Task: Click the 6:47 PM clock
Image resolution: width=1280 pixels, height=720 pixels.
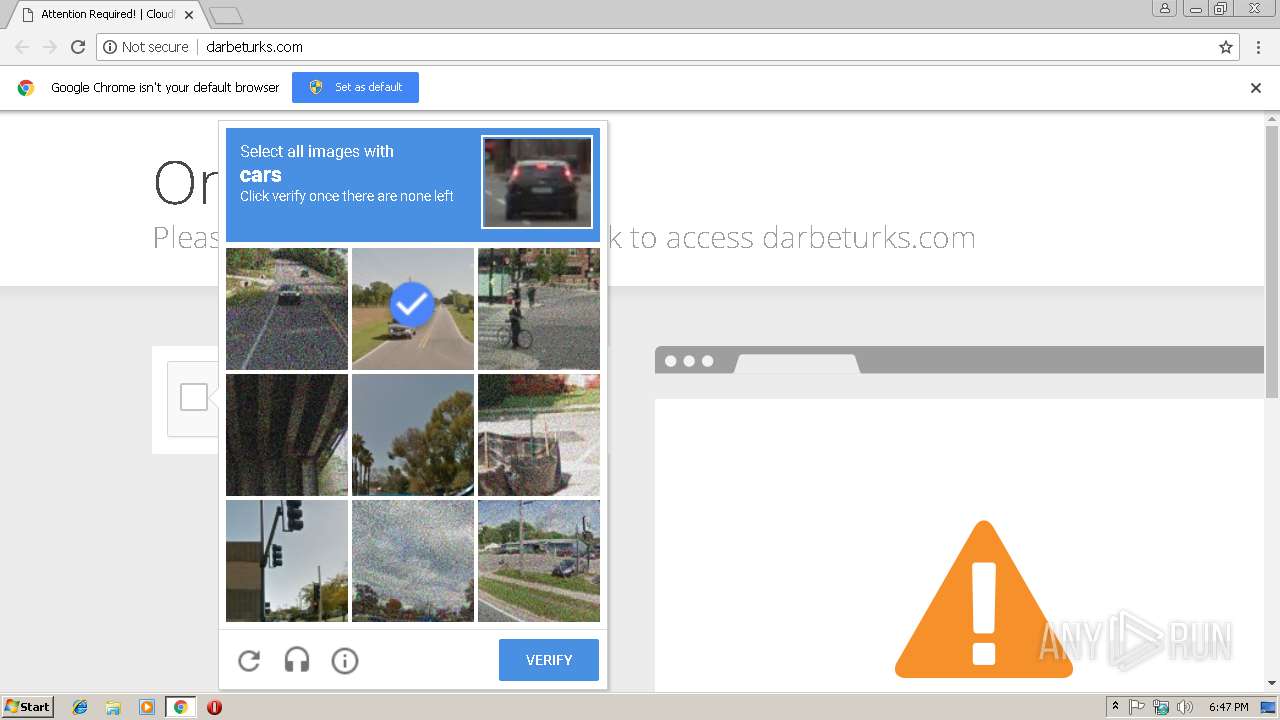Action: click(1228, 707)
